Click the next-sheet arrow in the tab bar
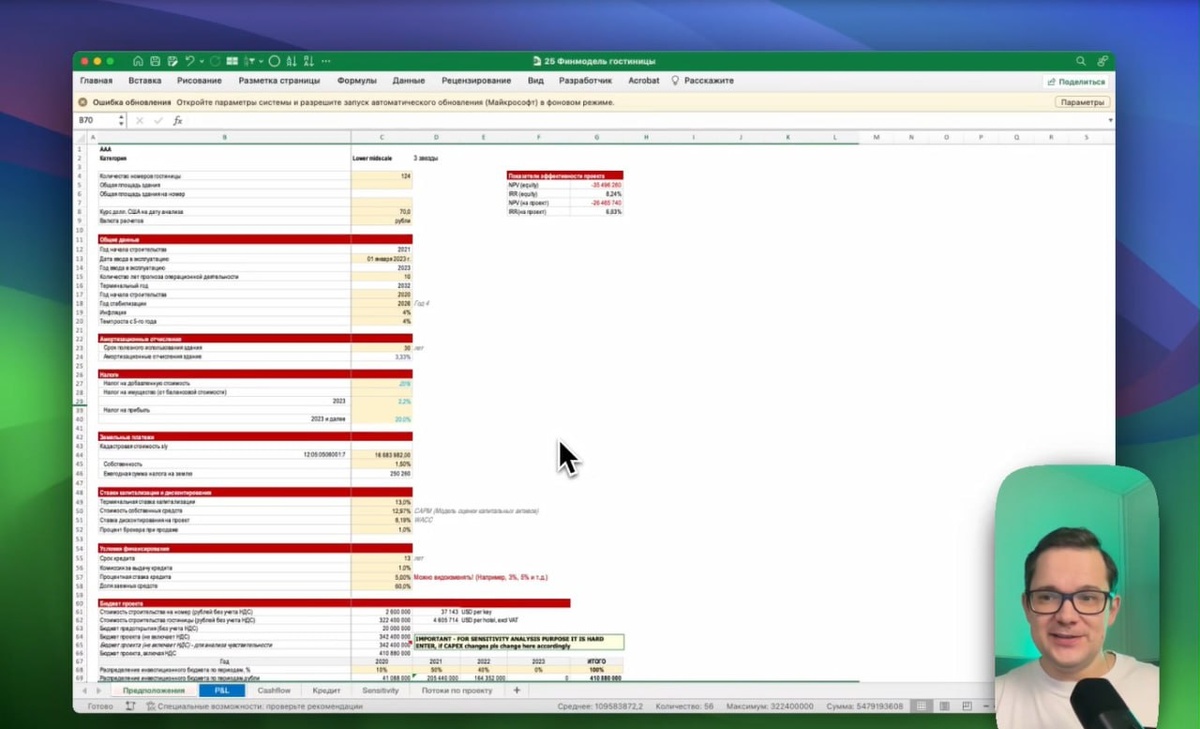 98,691
